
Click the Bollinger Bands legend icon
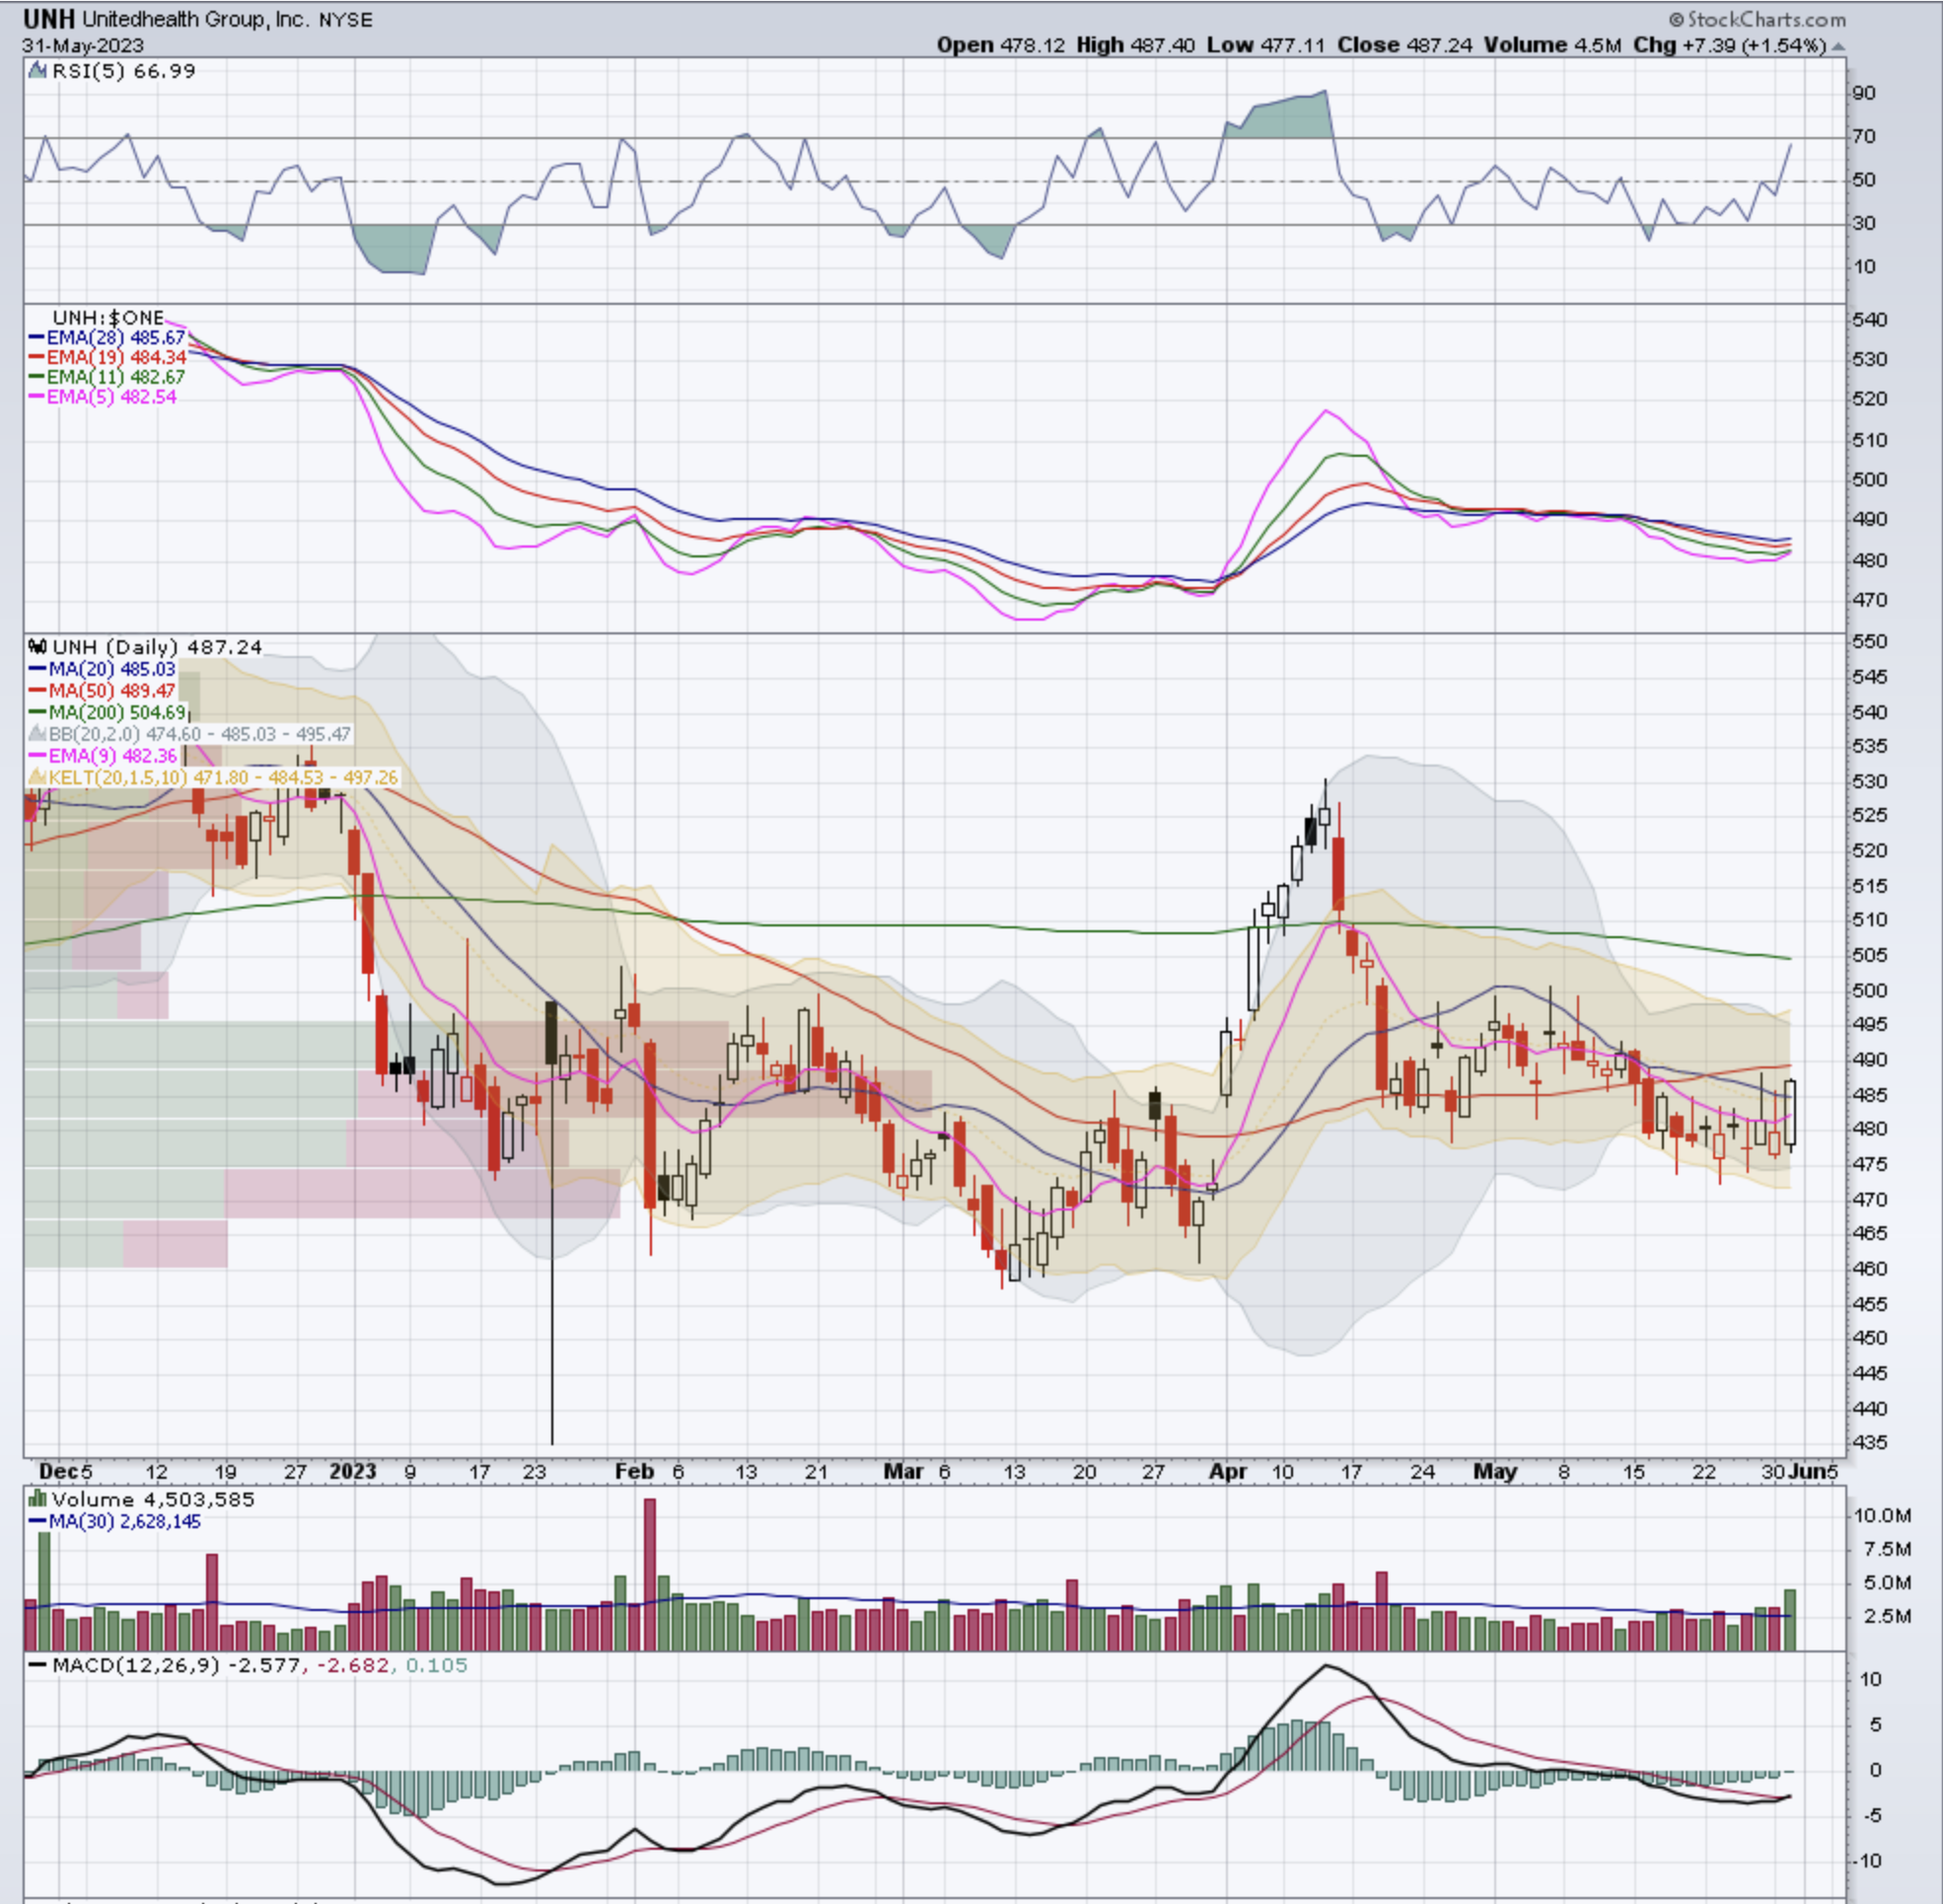coord(38,734)
